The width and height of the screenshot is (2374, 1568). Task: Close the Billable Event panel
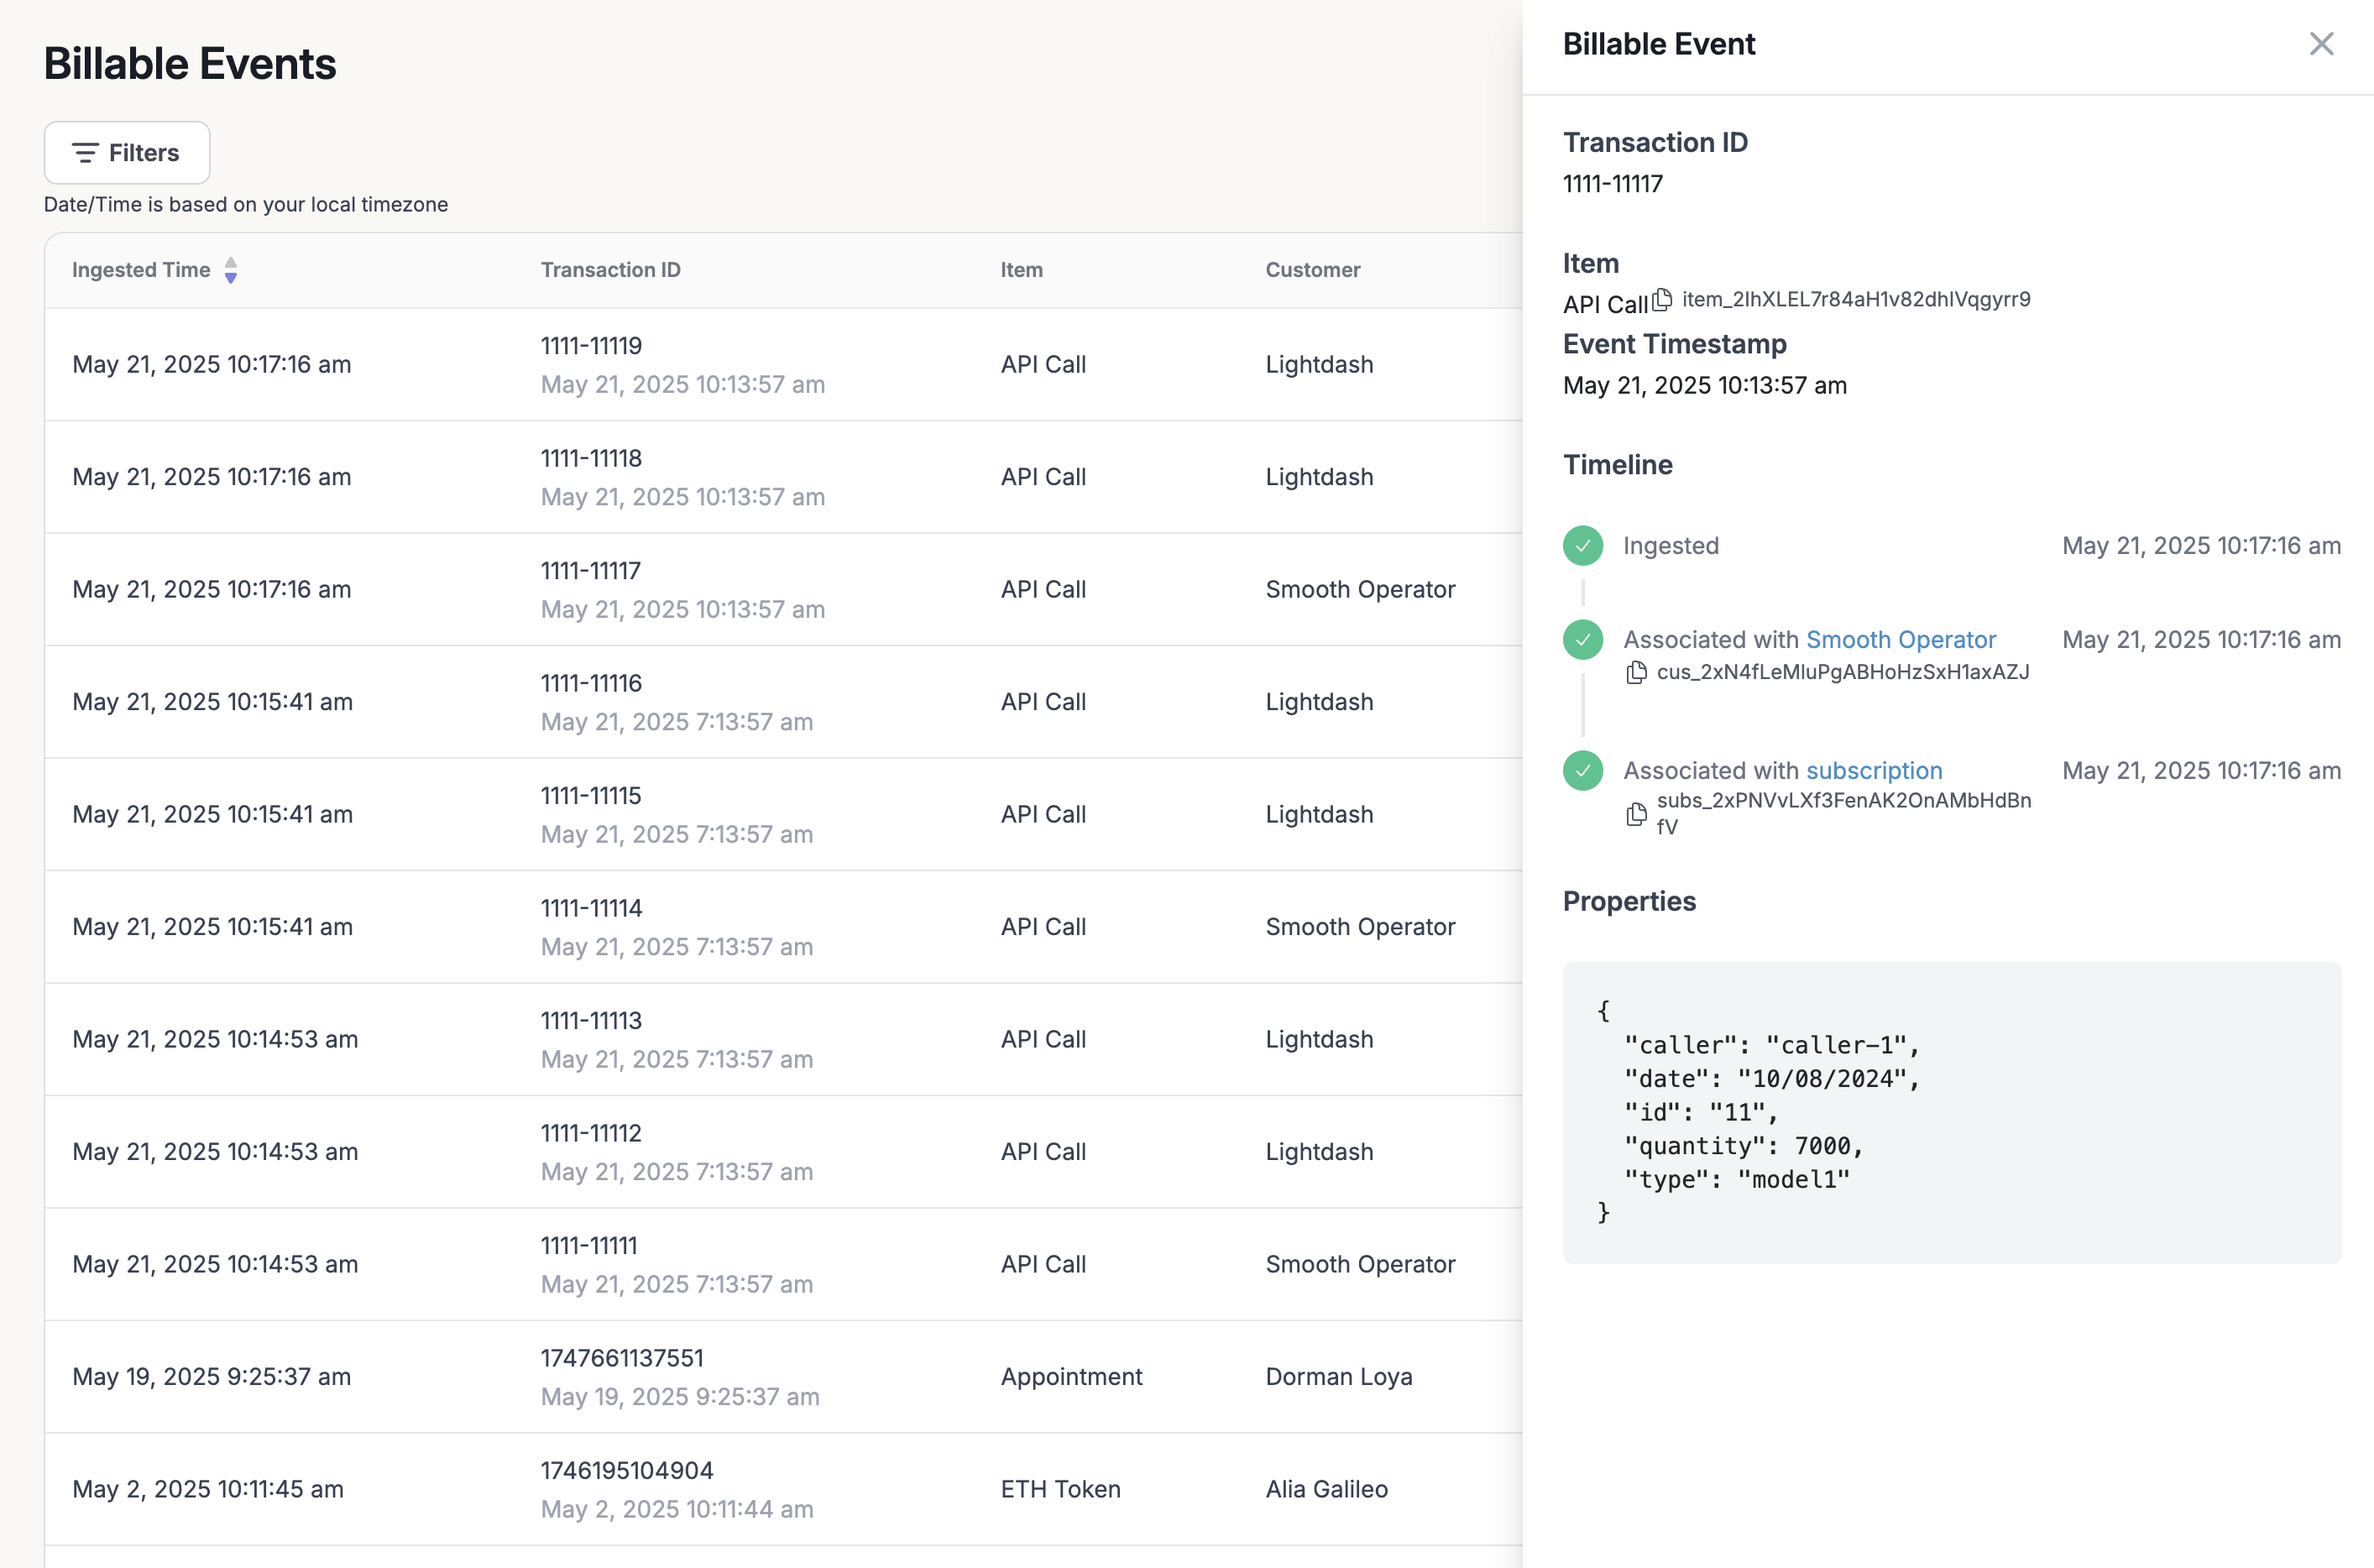point(2321,44)
